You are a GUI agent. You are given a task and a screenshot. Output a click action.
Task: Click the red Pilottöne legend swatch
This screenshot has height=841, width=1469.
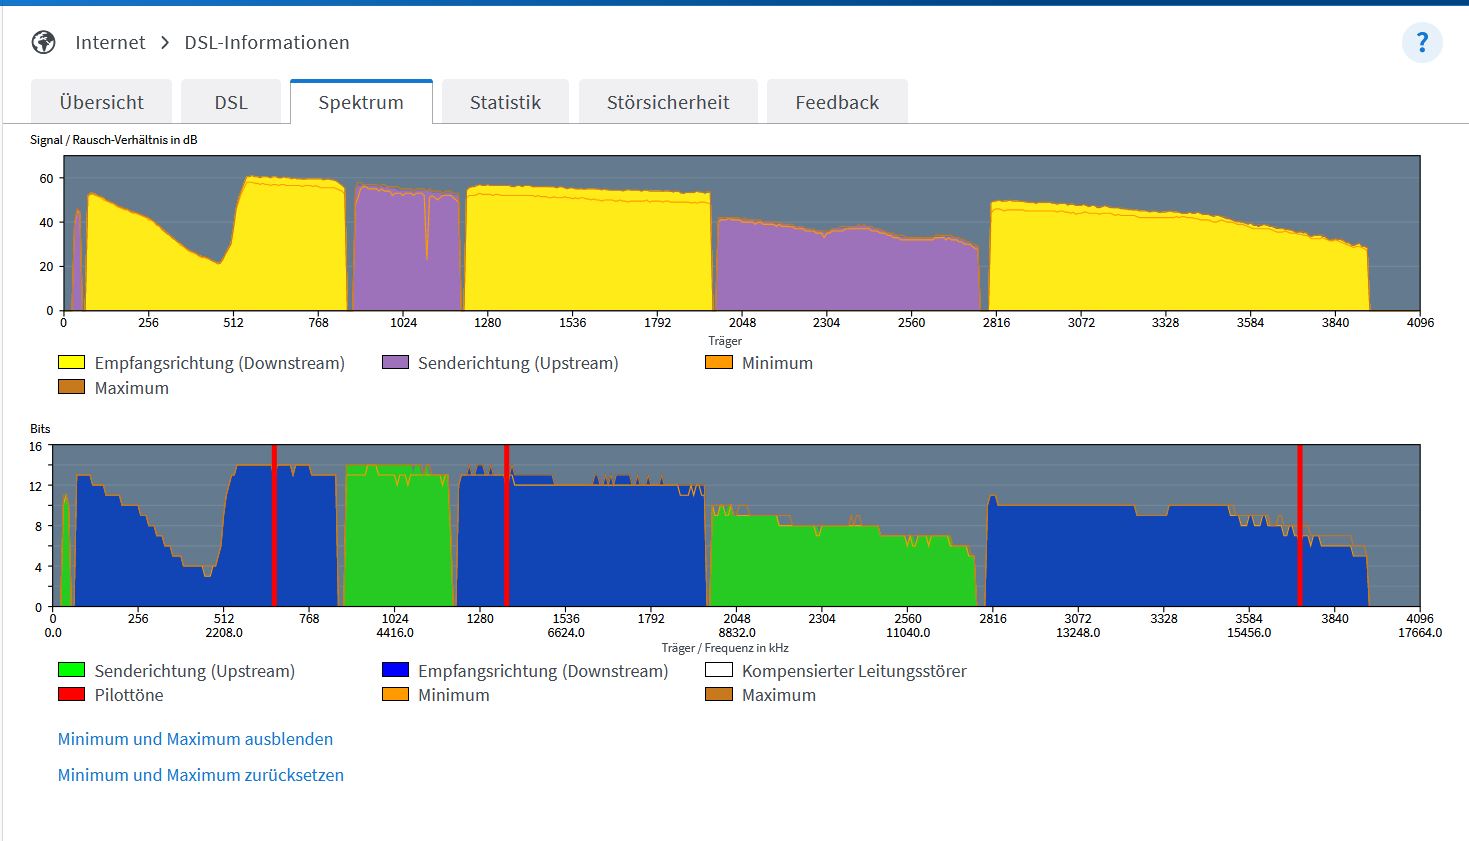click(x=71, y=694)
